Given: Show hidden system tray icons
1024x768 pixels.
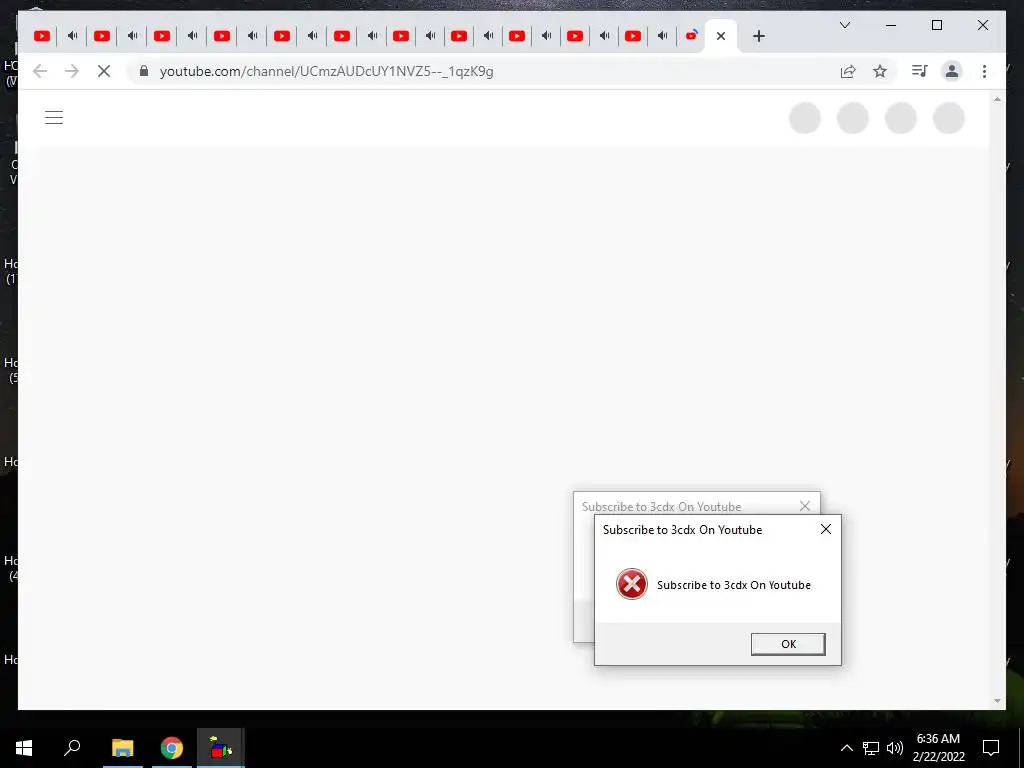Looking at the screenshot, I should click(846, 748).
